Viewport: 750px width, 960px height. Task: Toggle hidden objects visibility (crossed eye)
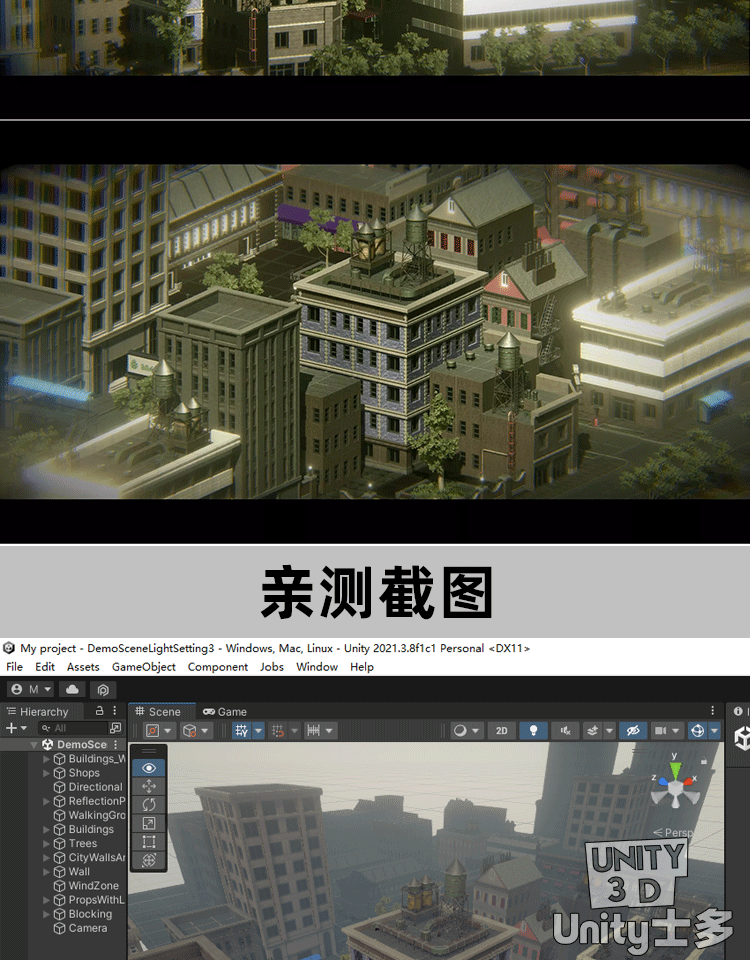coord(633,730)
